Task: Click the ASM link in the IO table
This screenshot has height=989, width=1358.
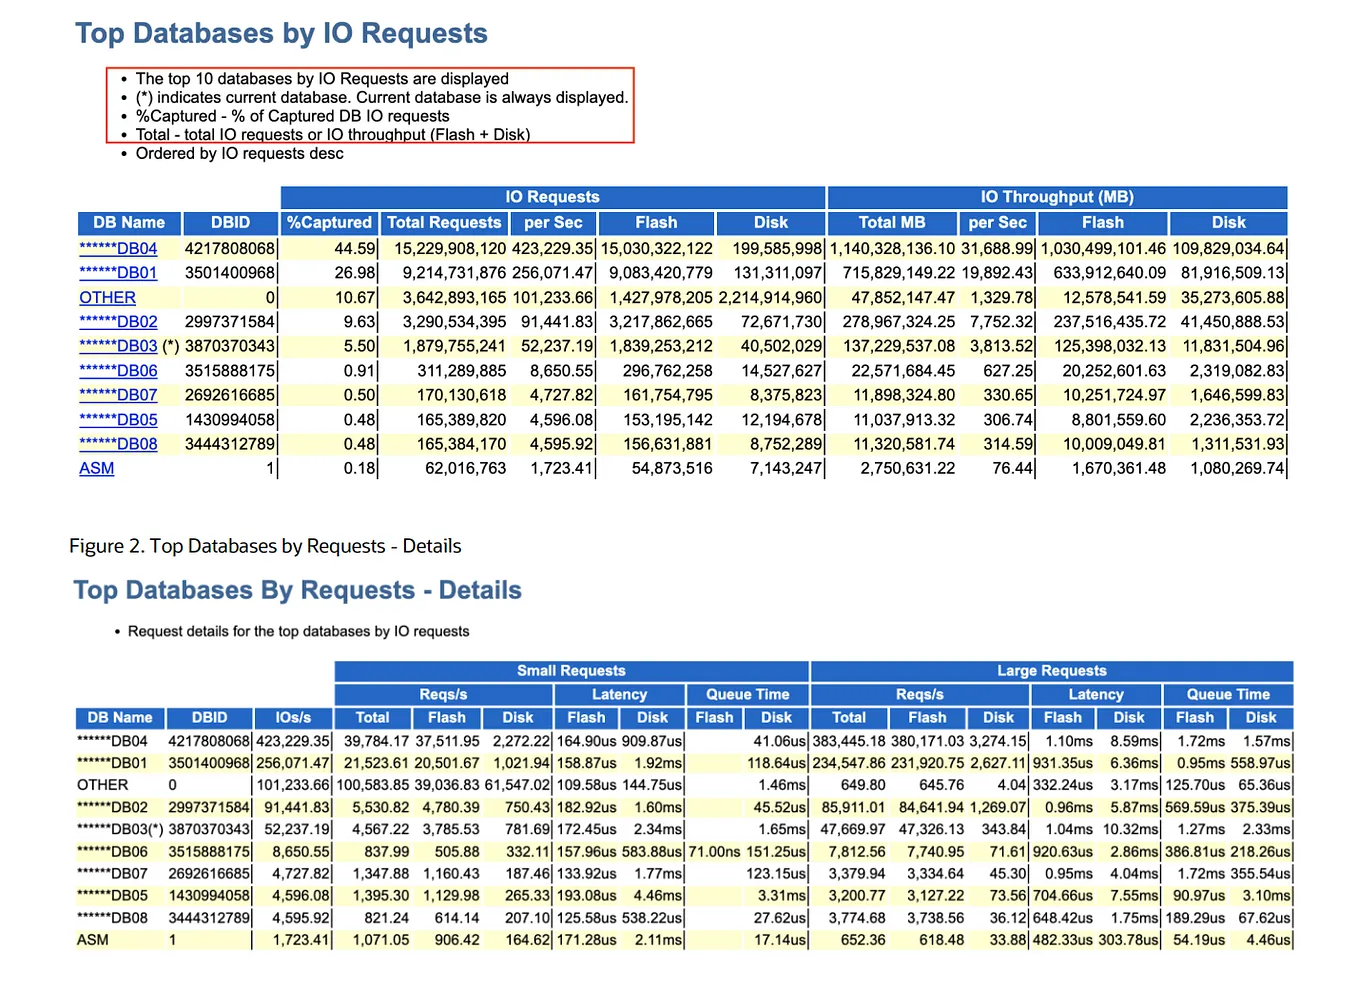Action: coord(96,468)
